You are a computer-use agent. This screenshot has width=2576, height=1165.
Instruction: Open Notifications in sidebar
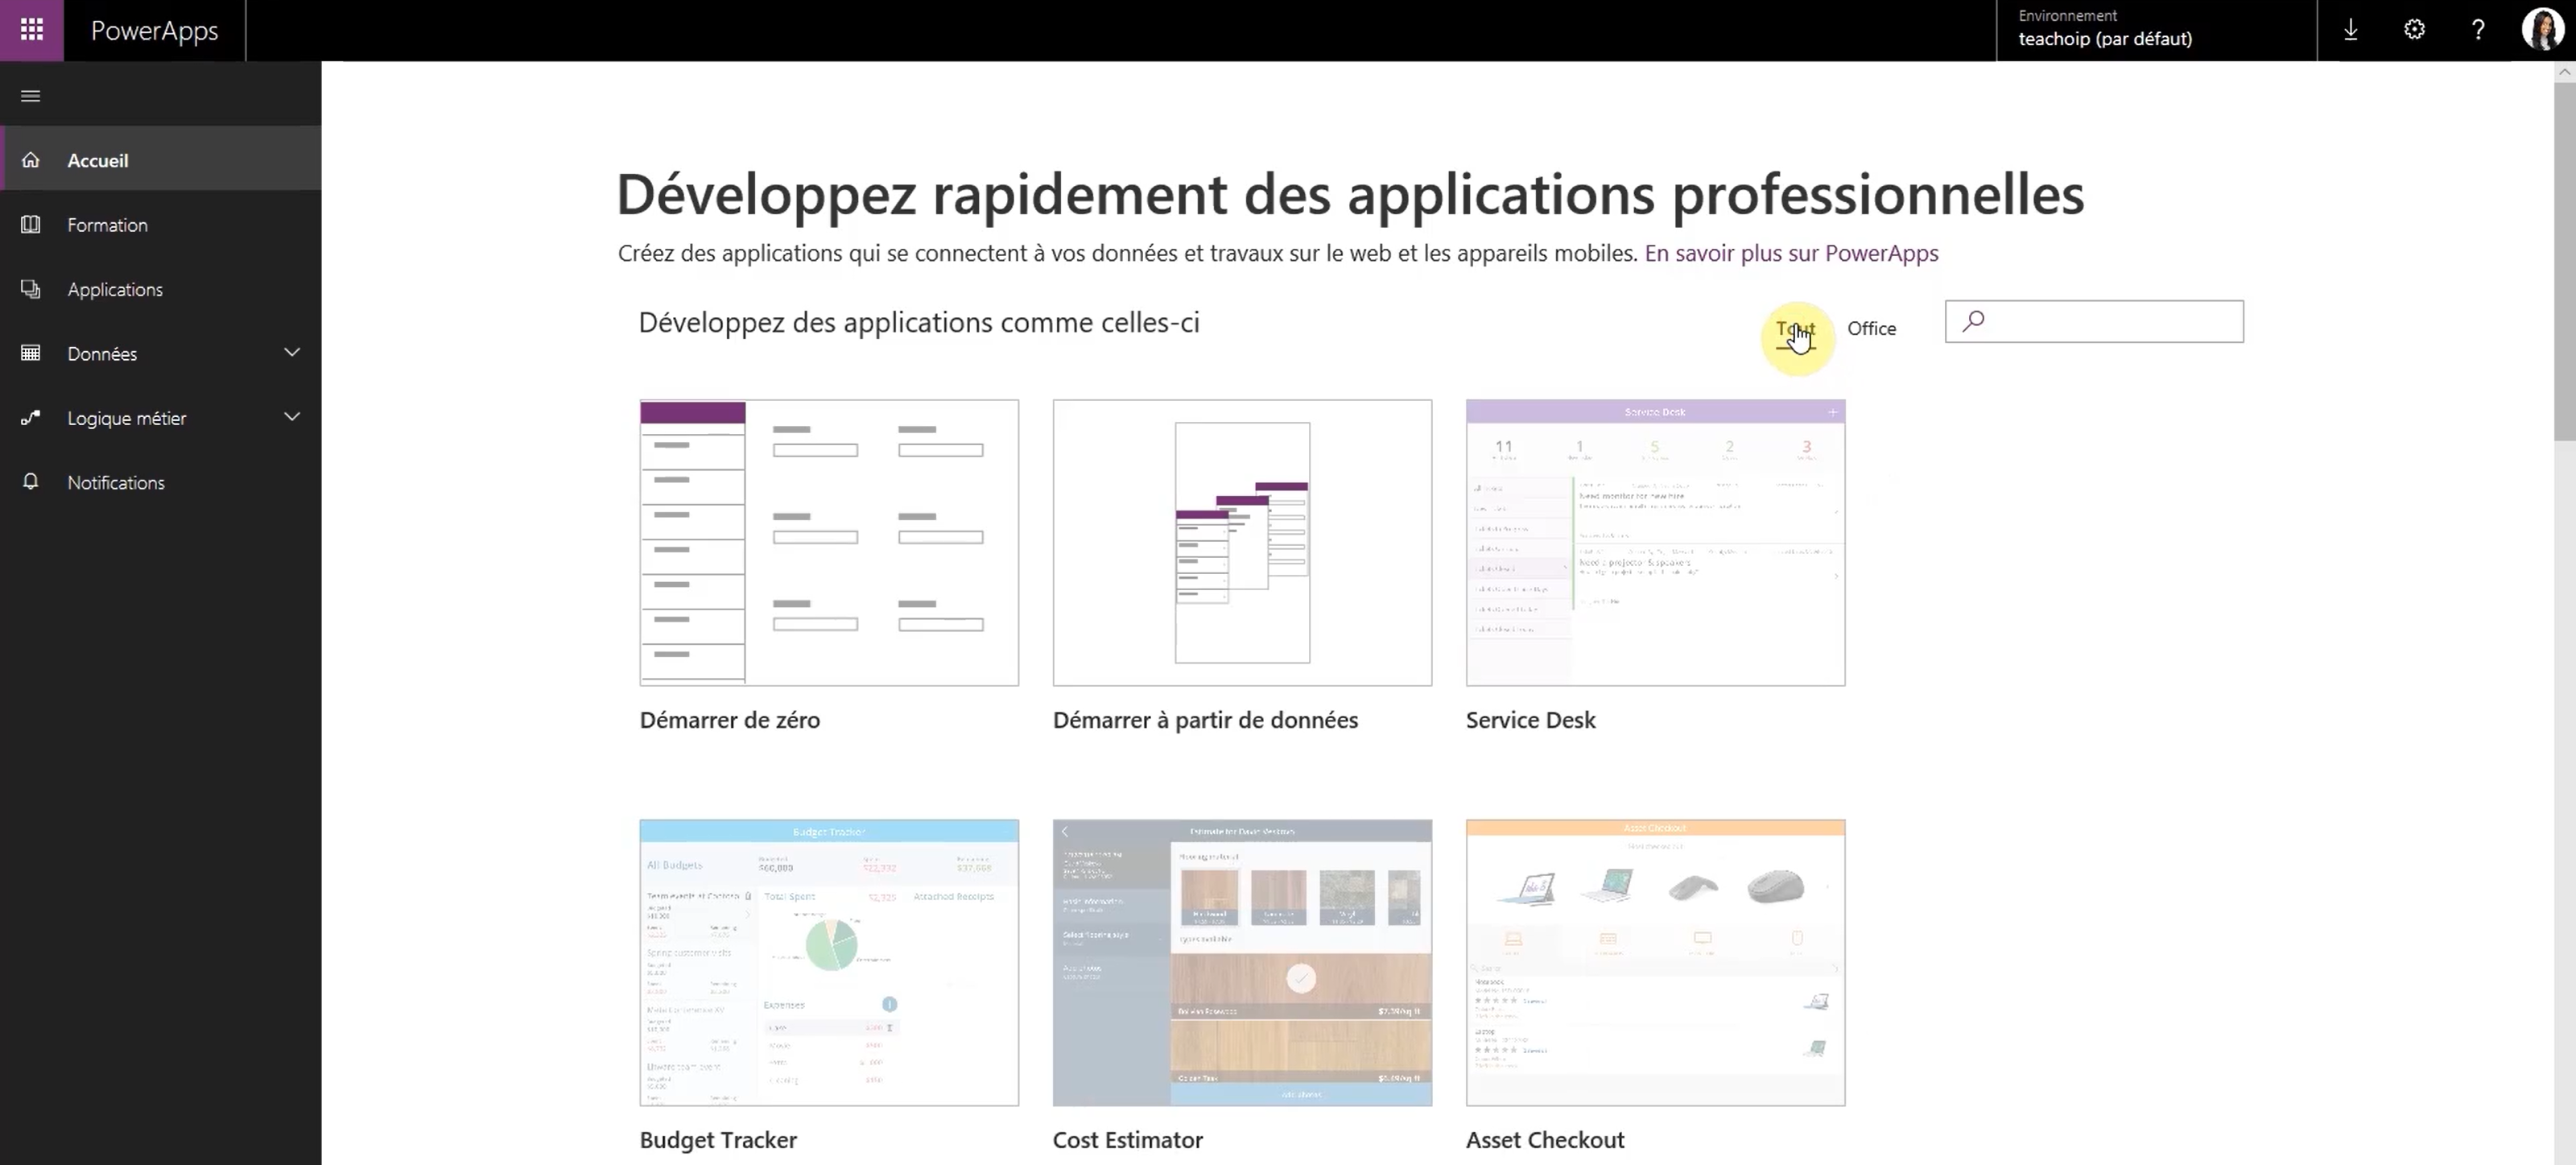pos(161,482)
